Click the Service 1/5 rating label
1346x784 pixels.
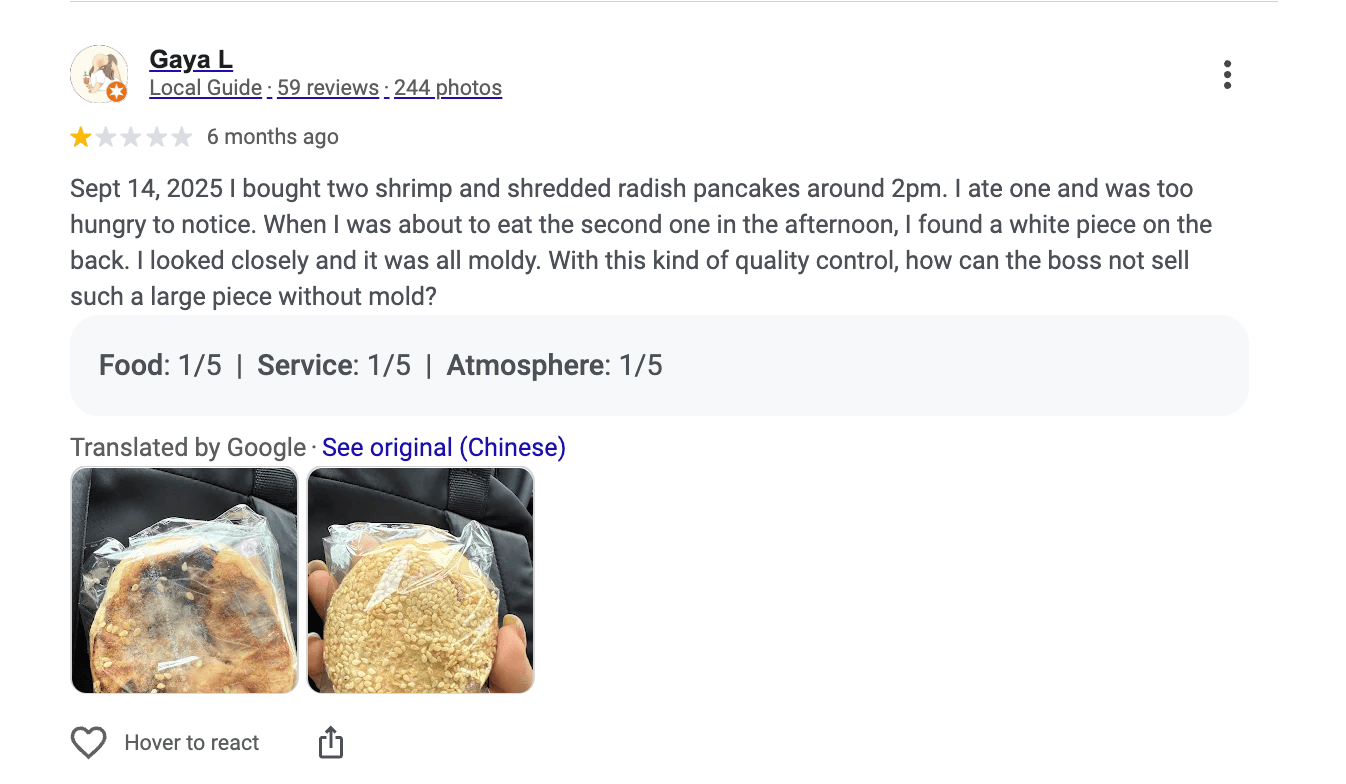tap(334, 365)
